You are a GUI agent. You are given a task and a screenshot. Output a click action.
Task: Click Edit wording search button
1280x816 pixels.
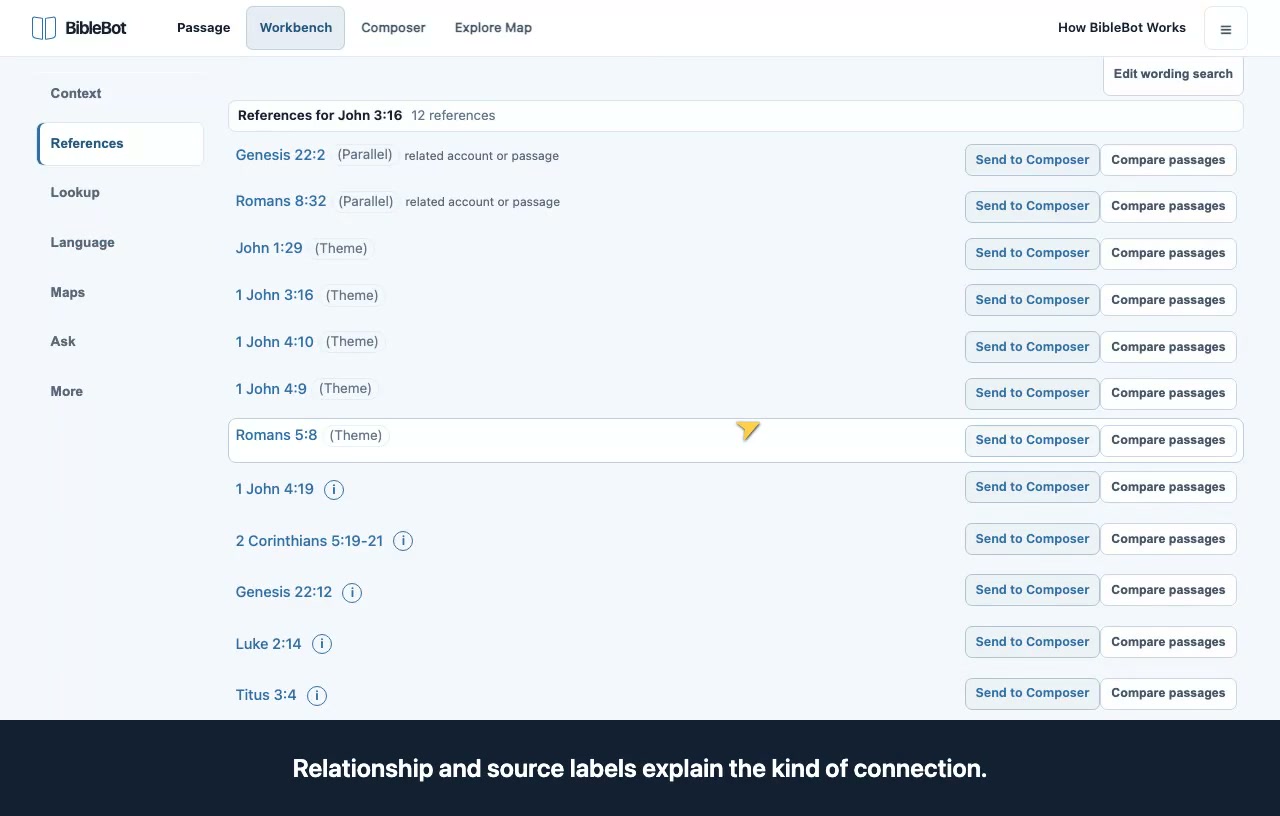tap(1173, 74)
